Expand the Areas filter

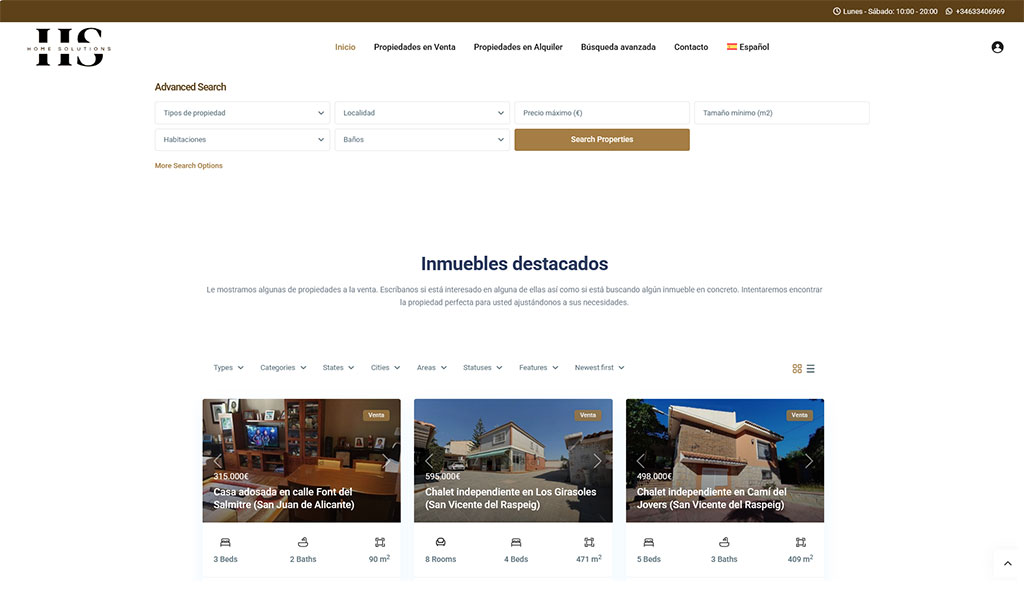432,368
